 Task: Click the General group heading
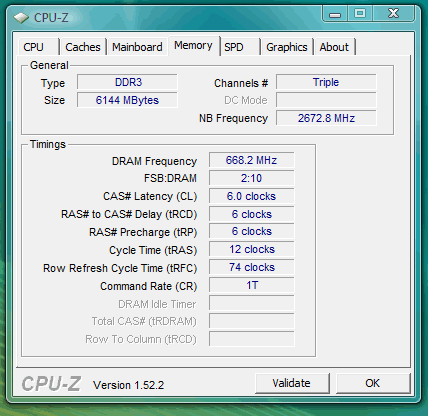click(x=49, y=65)
